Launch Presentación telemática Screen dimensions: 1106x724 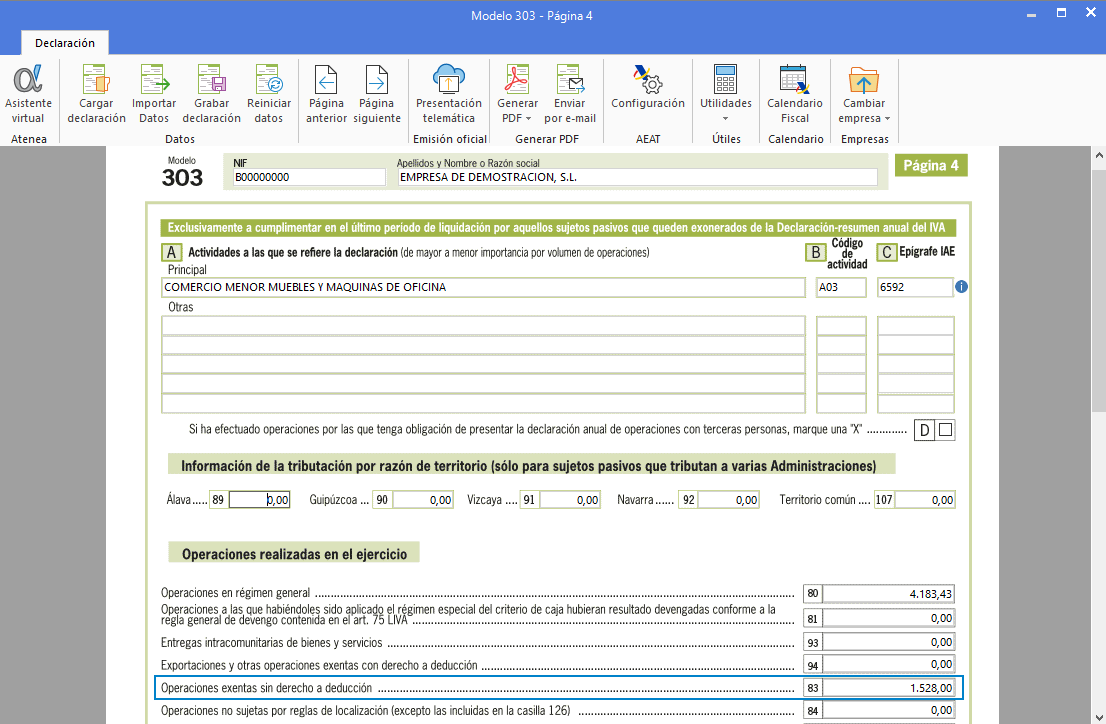point(449,95)
